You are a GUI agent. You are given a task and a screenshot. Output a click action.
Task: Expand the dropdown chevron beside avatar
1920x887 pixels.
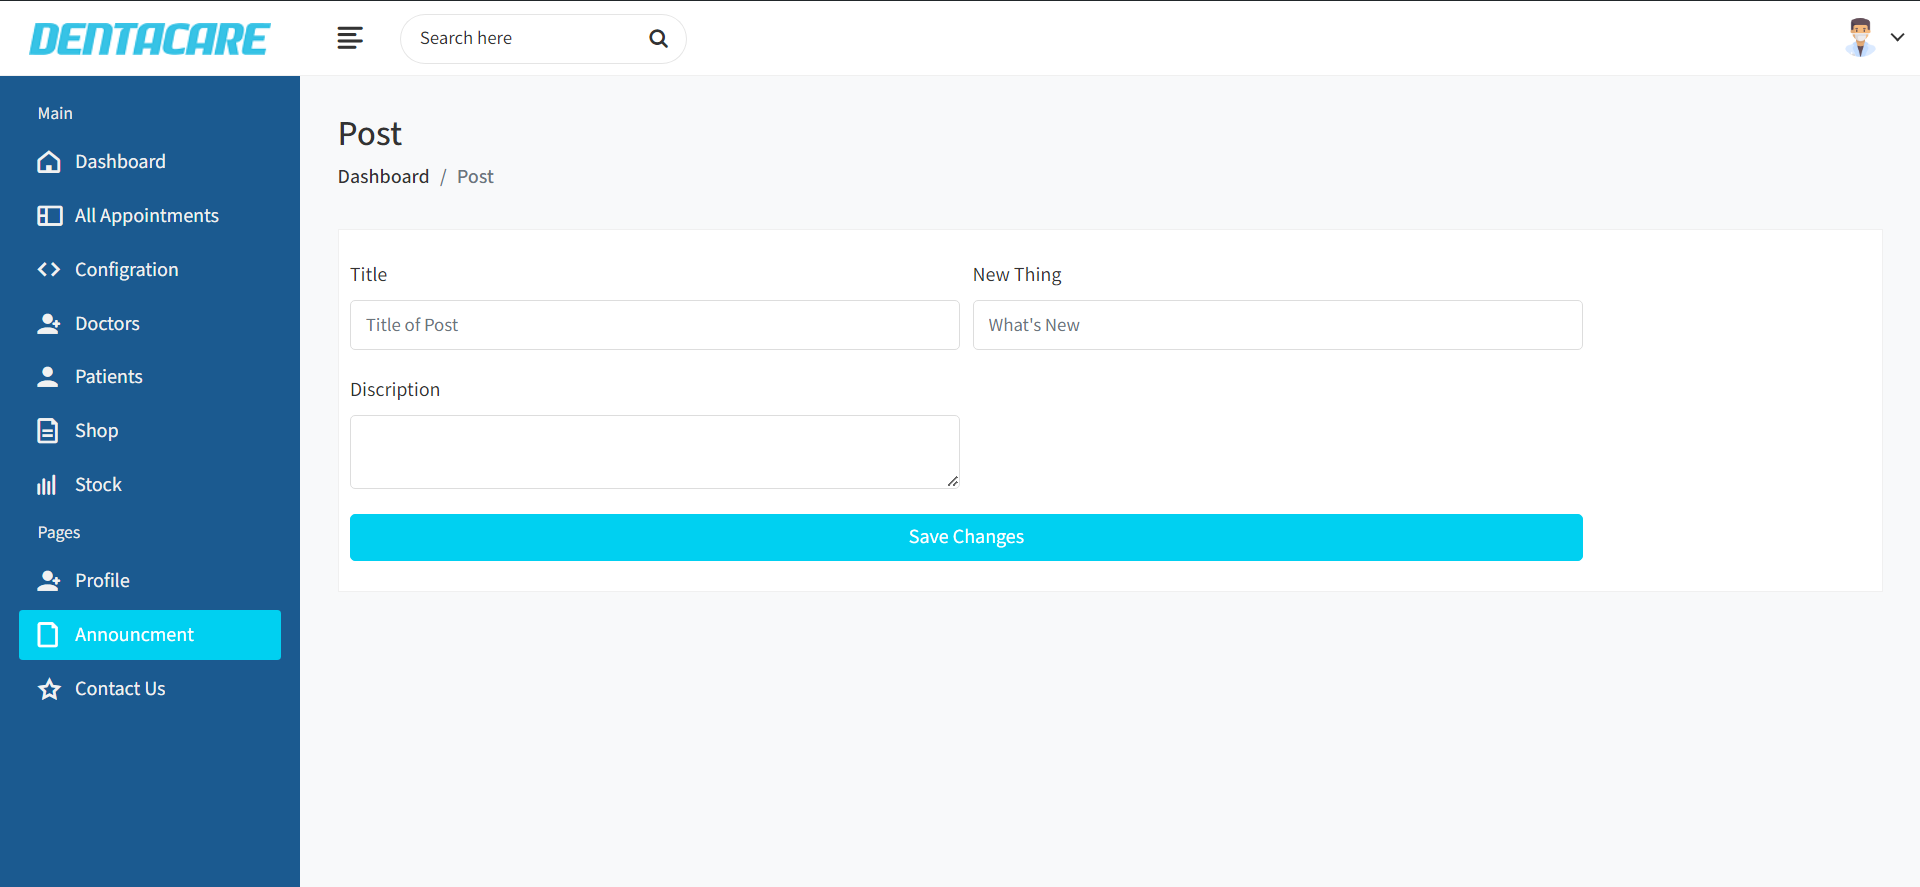tap(1897, 38)
